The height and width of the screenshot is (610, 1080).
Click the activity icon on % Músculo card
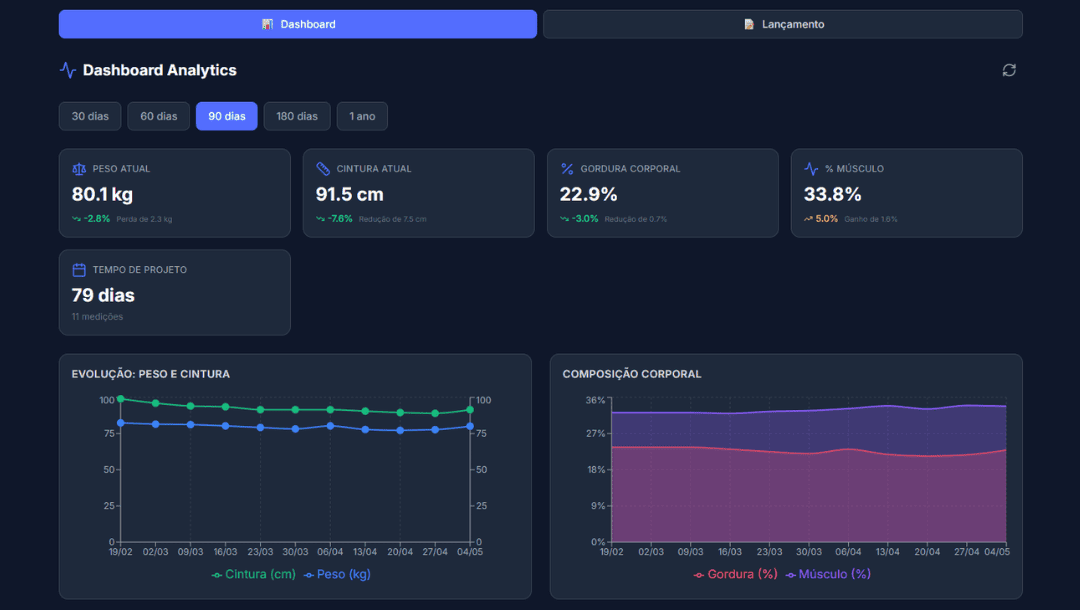(x=811, y=169)
